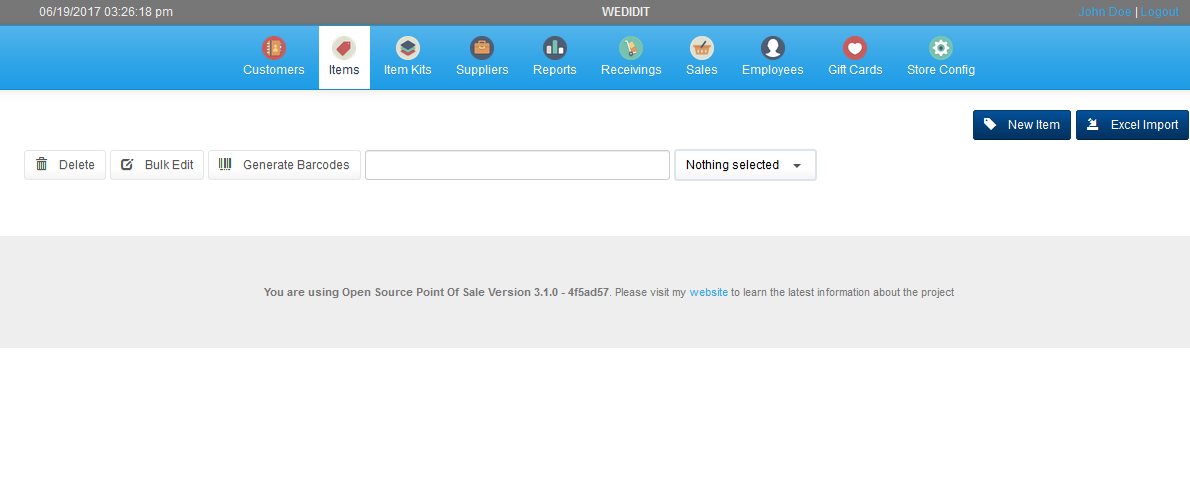Open the John Doe user link
The height and width of the screenshot is (498, 1190).
click(x=1104, y=12)
